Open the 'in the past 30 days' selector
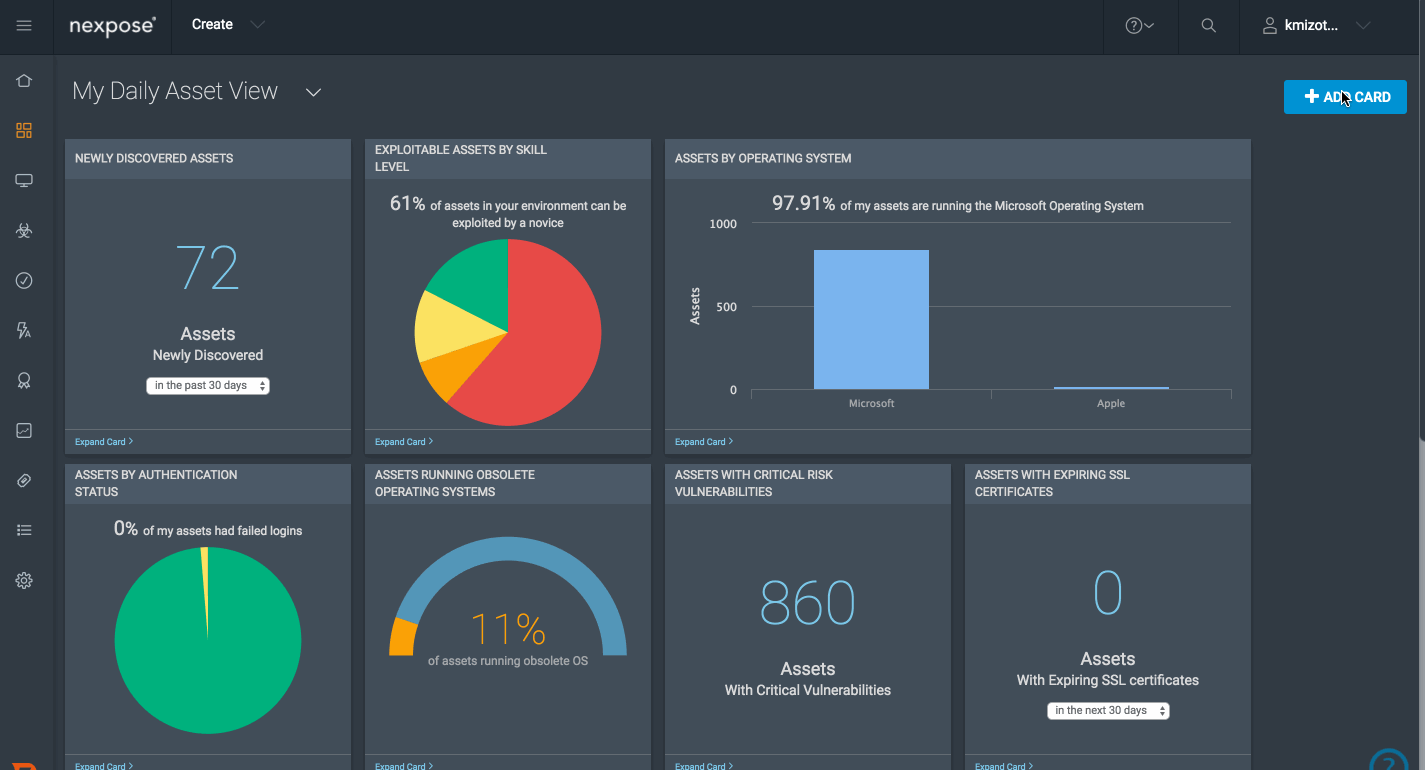1425x770 pixels. point(208,386)
